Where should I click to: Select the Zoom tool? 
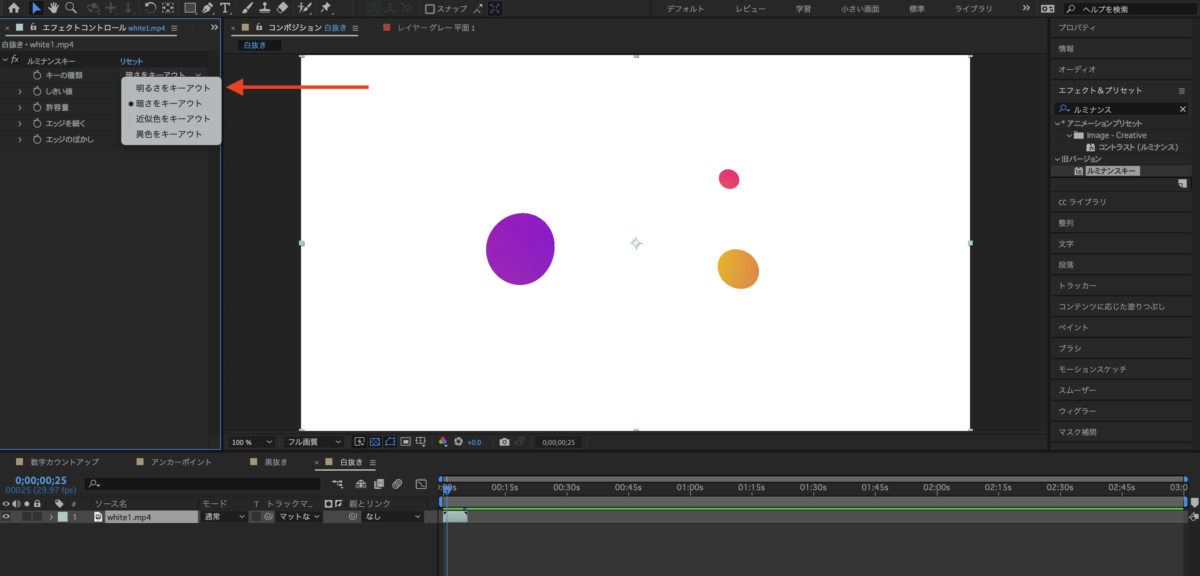[x=69, y=8]
